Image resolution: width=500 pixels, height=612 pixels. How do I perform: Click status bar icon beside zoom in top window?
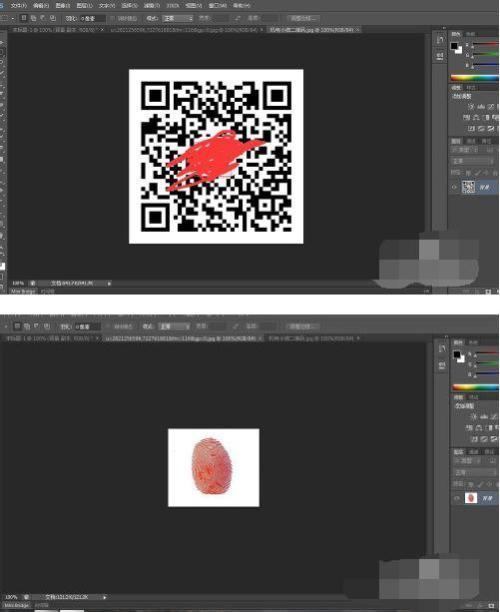pos(33,283)
